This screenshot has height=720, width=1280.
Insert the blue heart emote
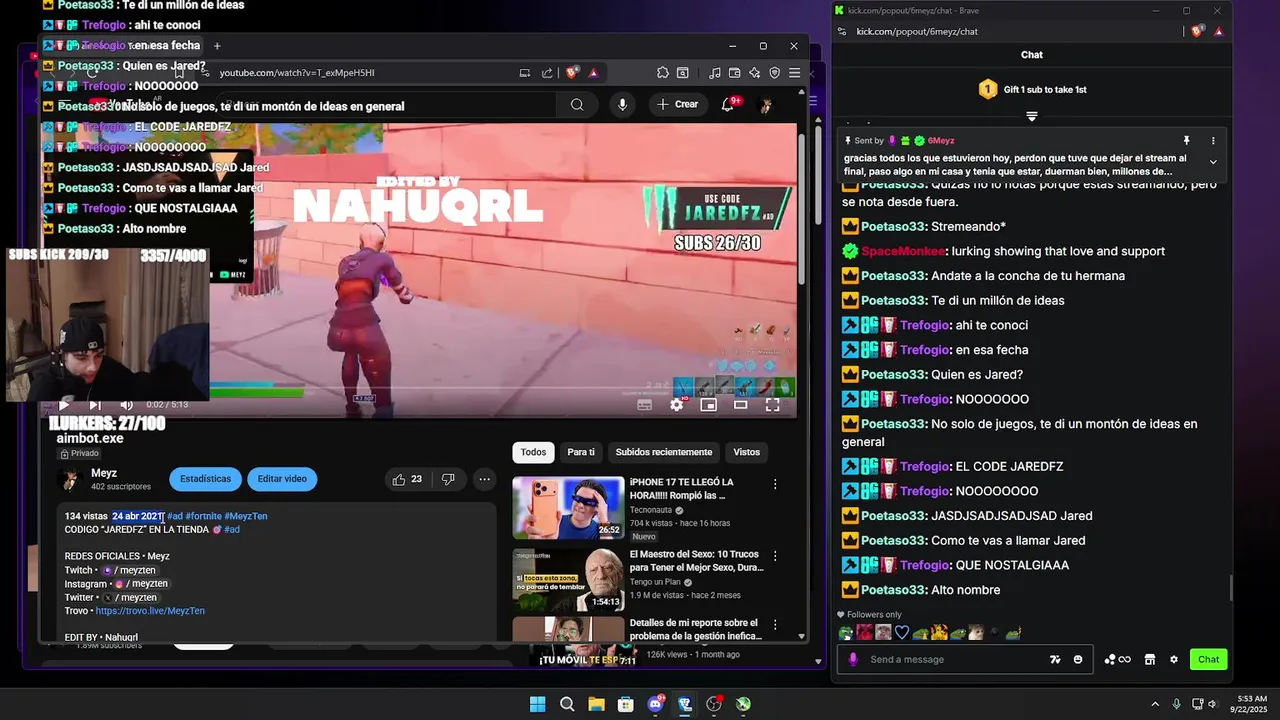point(901,632)
